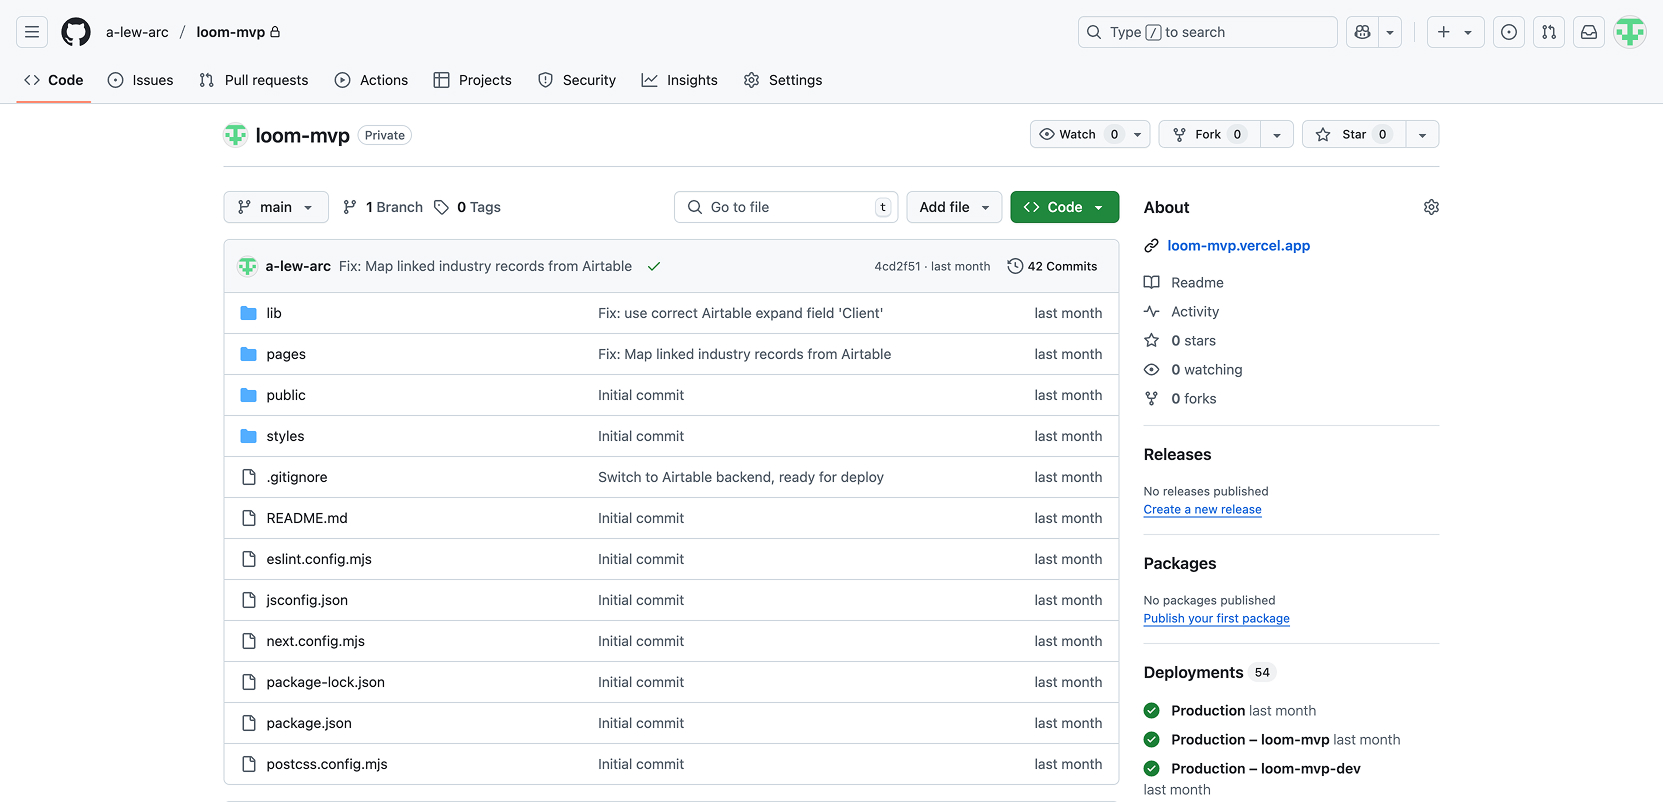The image size is (1663, 802).
Task: Open the Deployments 54 heading link
Action: pos(1208,672)
